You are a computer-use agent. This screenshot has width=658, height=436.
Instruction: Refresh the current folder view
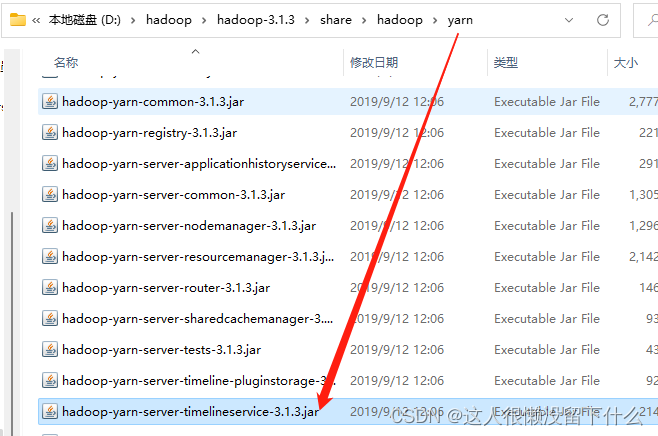point(603,20)
